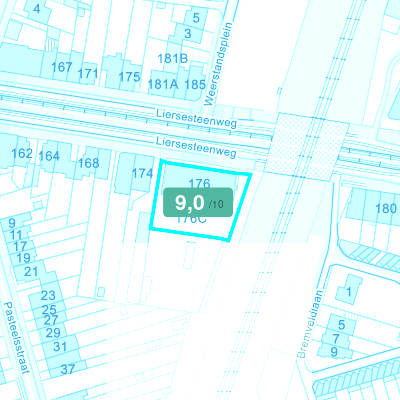Click the Weerstandsplein street label
This screenshot has width=400, height=400.
(x=218, y=64)
